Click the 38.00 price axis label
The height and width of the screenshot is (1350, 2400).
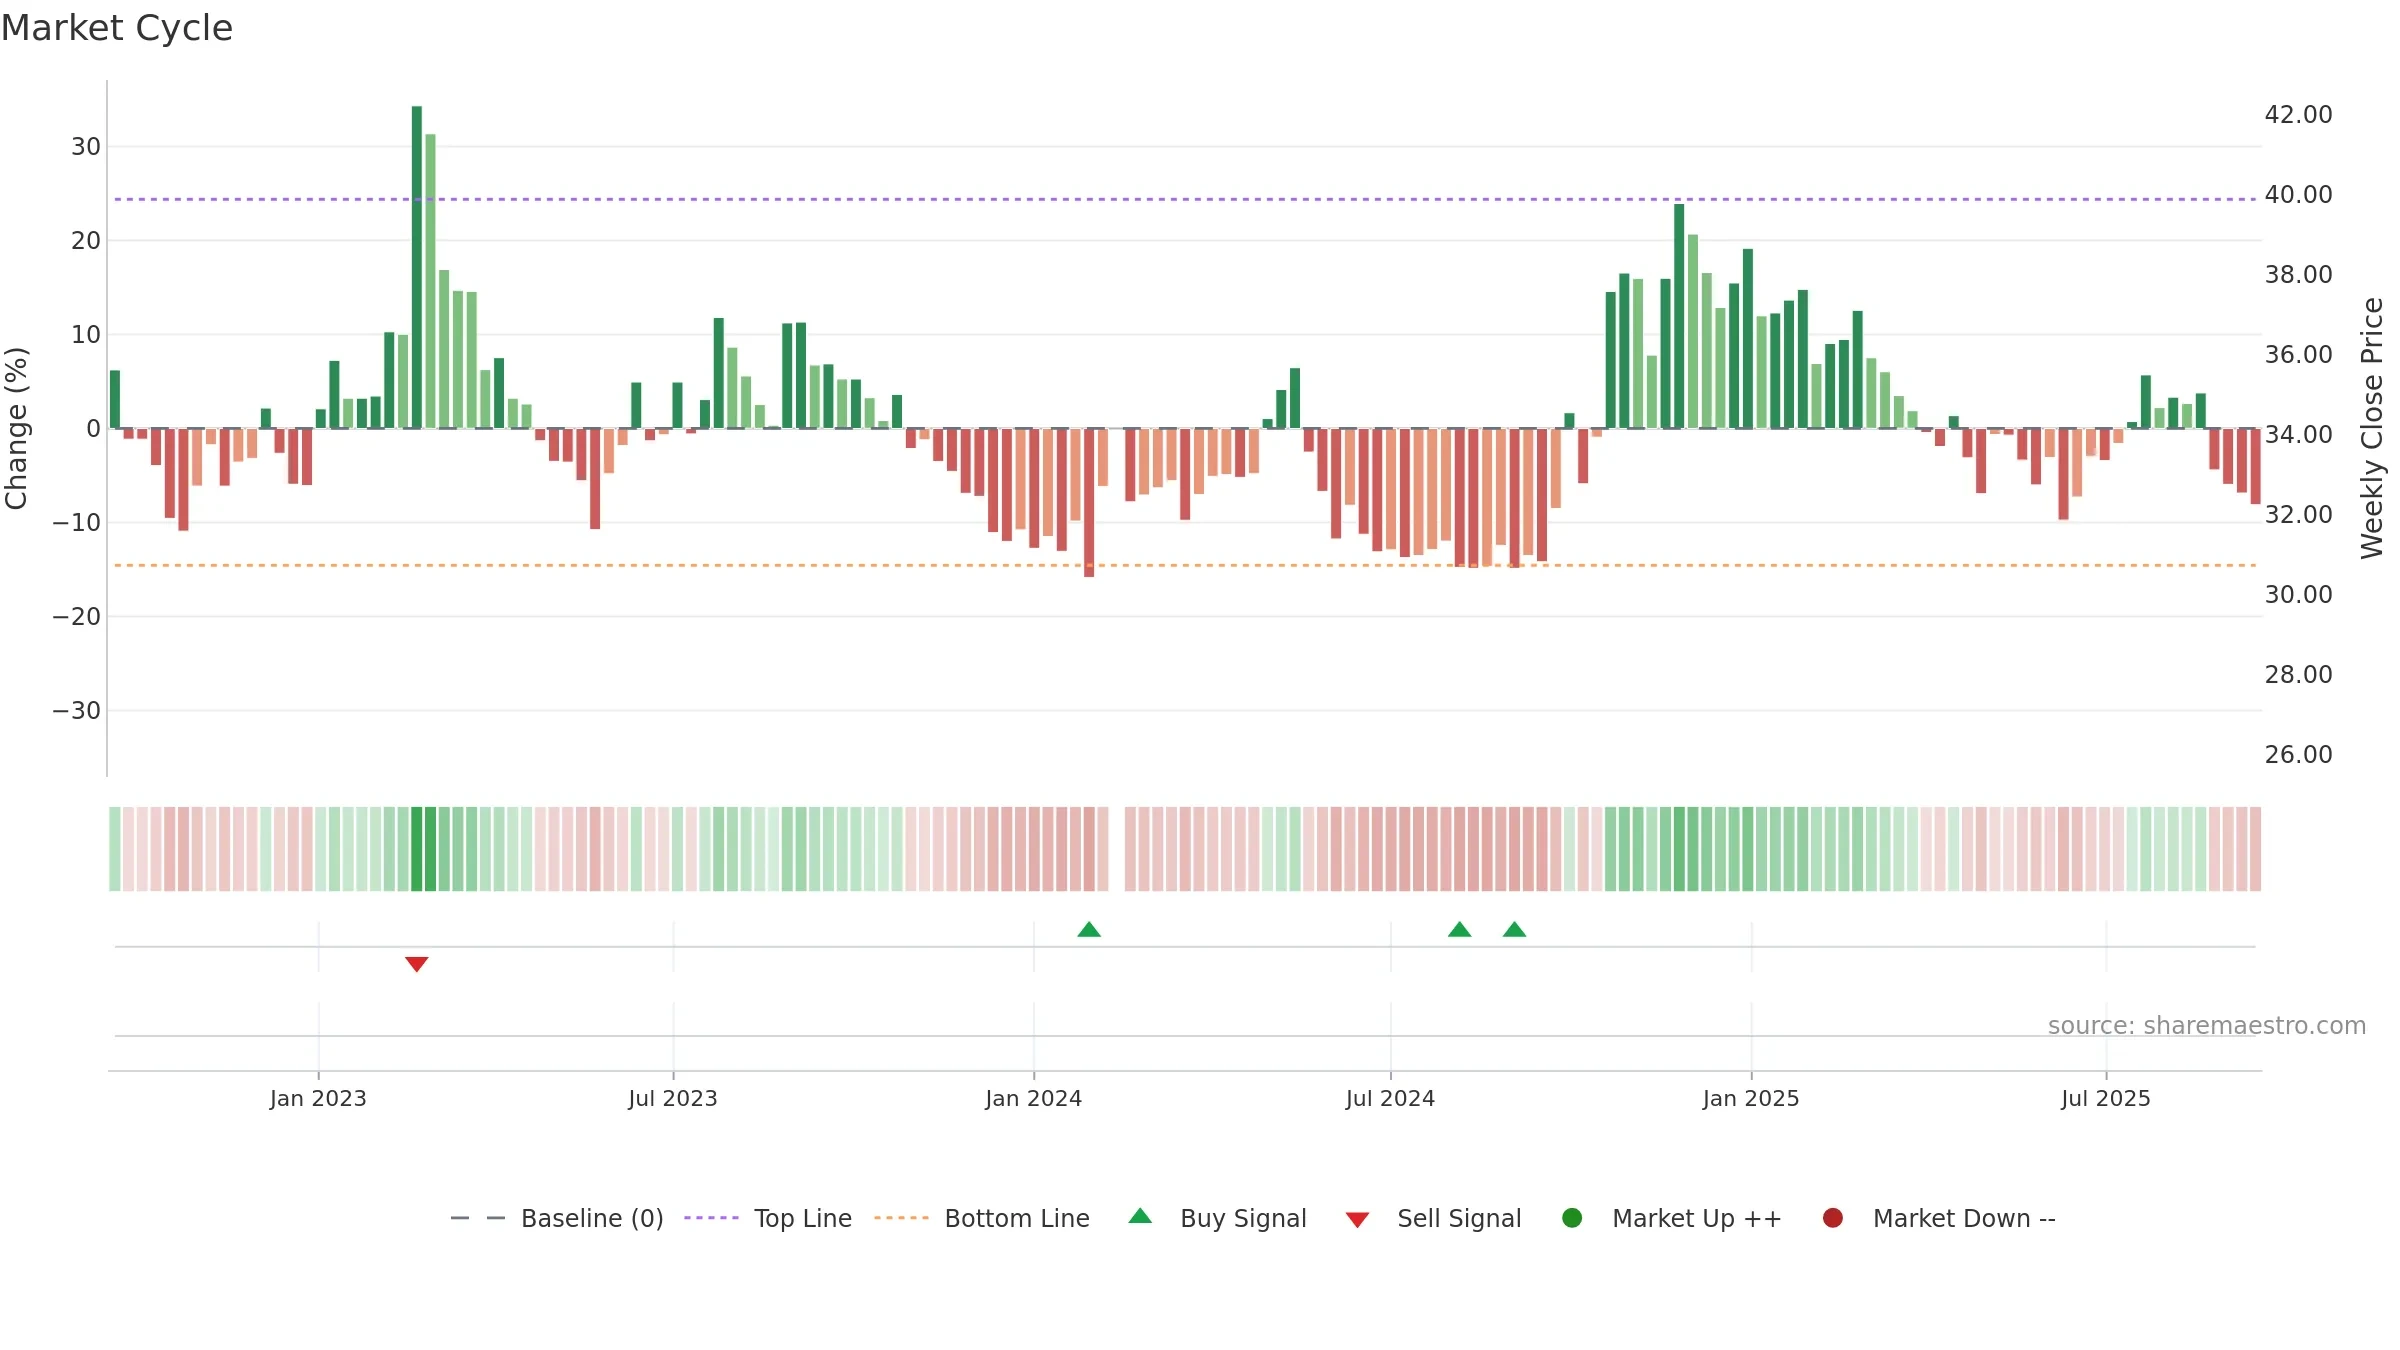(x=2298, y=274)
